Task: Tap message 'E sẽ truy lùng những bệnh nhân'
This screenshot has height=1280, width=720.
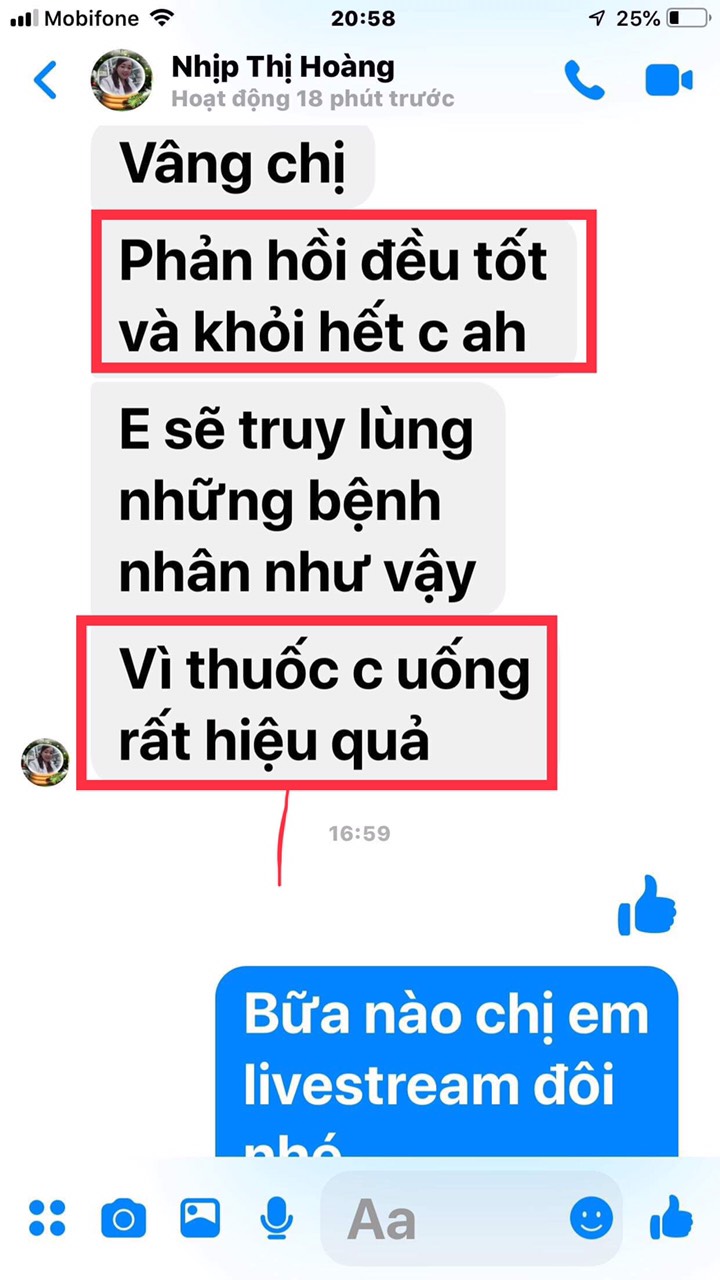Action: click(x=298, y=497)
